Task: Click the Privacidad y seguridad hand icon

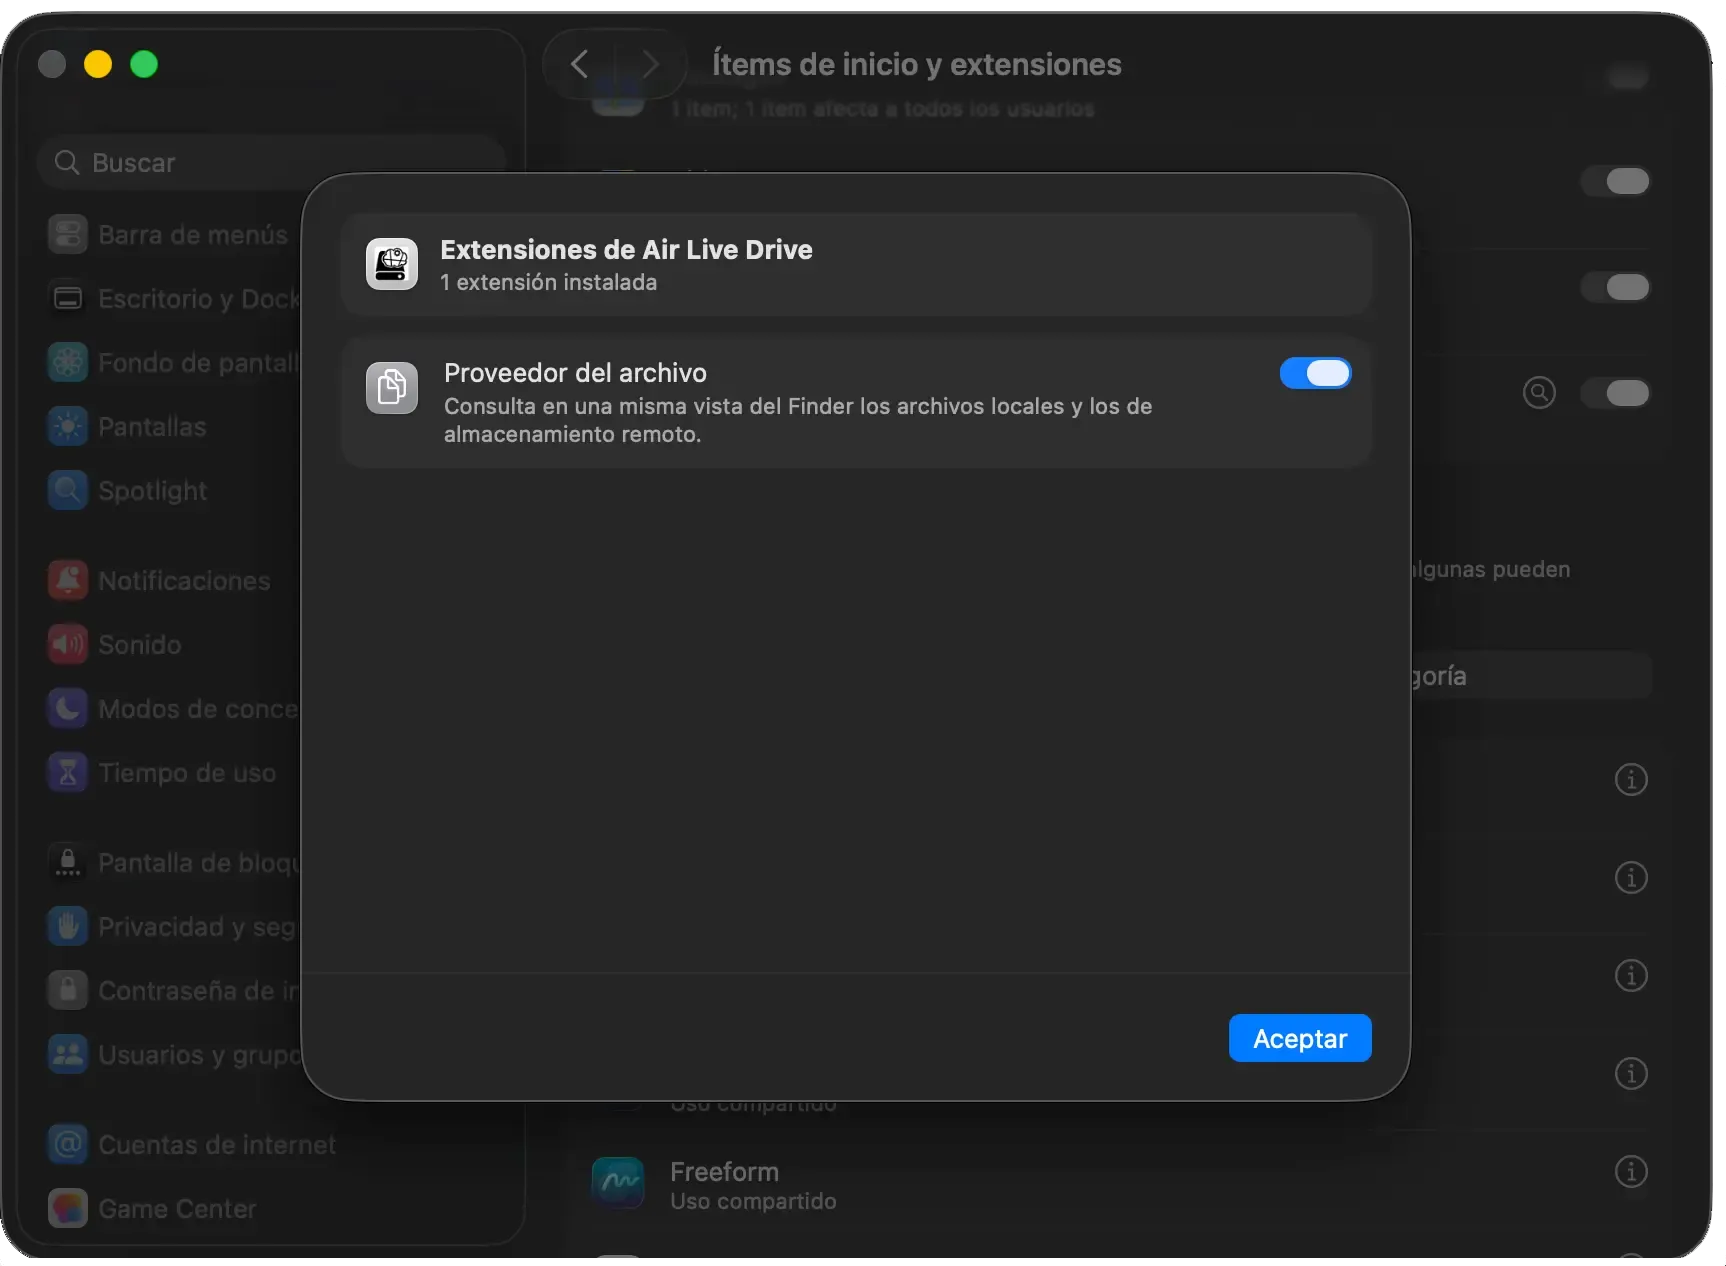Action: [68, 926]
